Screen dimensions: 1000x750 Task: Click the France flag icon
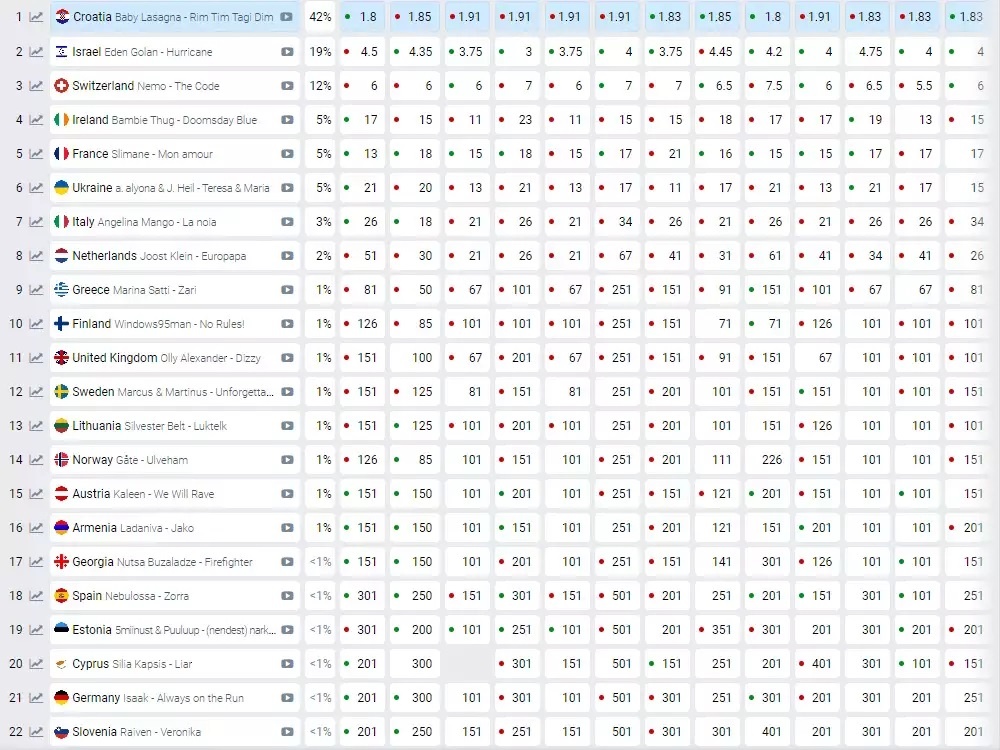(x=61, y=154)
